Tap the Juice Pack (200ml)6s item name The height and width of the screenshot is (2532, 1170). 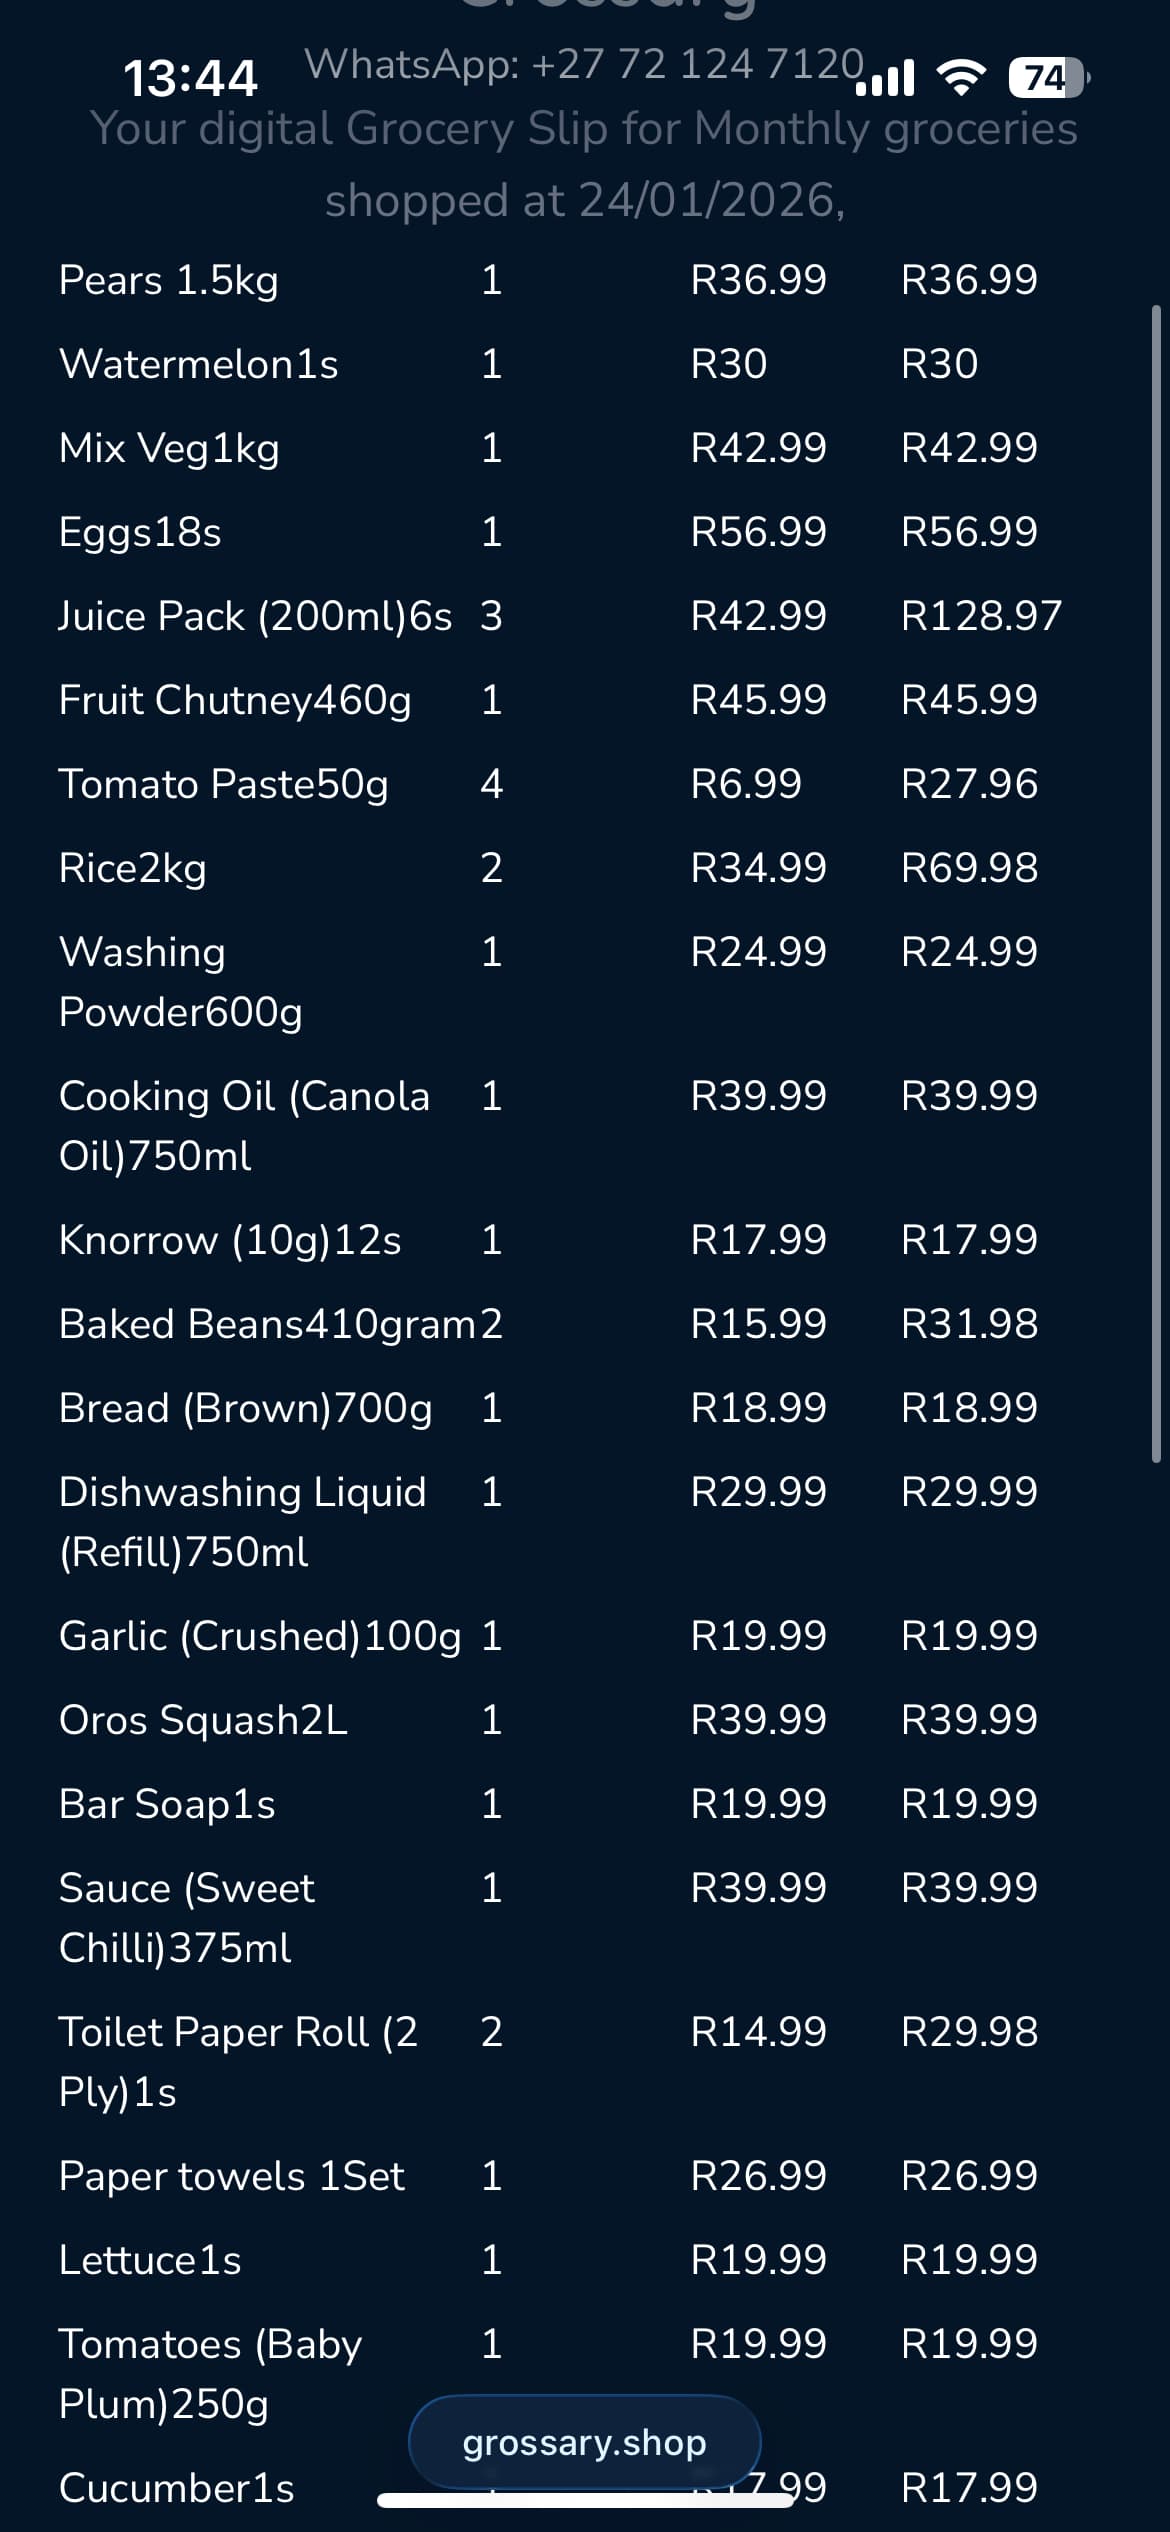click(x=255, y=616)
